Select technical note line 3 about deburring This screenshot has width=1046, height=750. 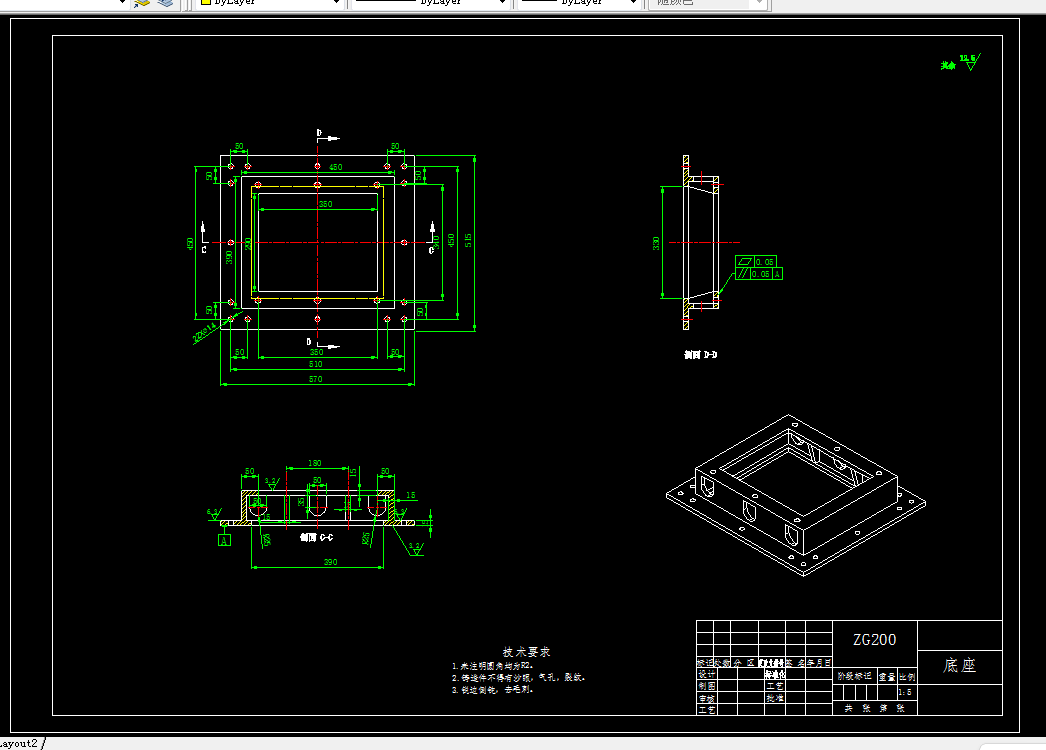pyautogui.click(x=492, y=690)
